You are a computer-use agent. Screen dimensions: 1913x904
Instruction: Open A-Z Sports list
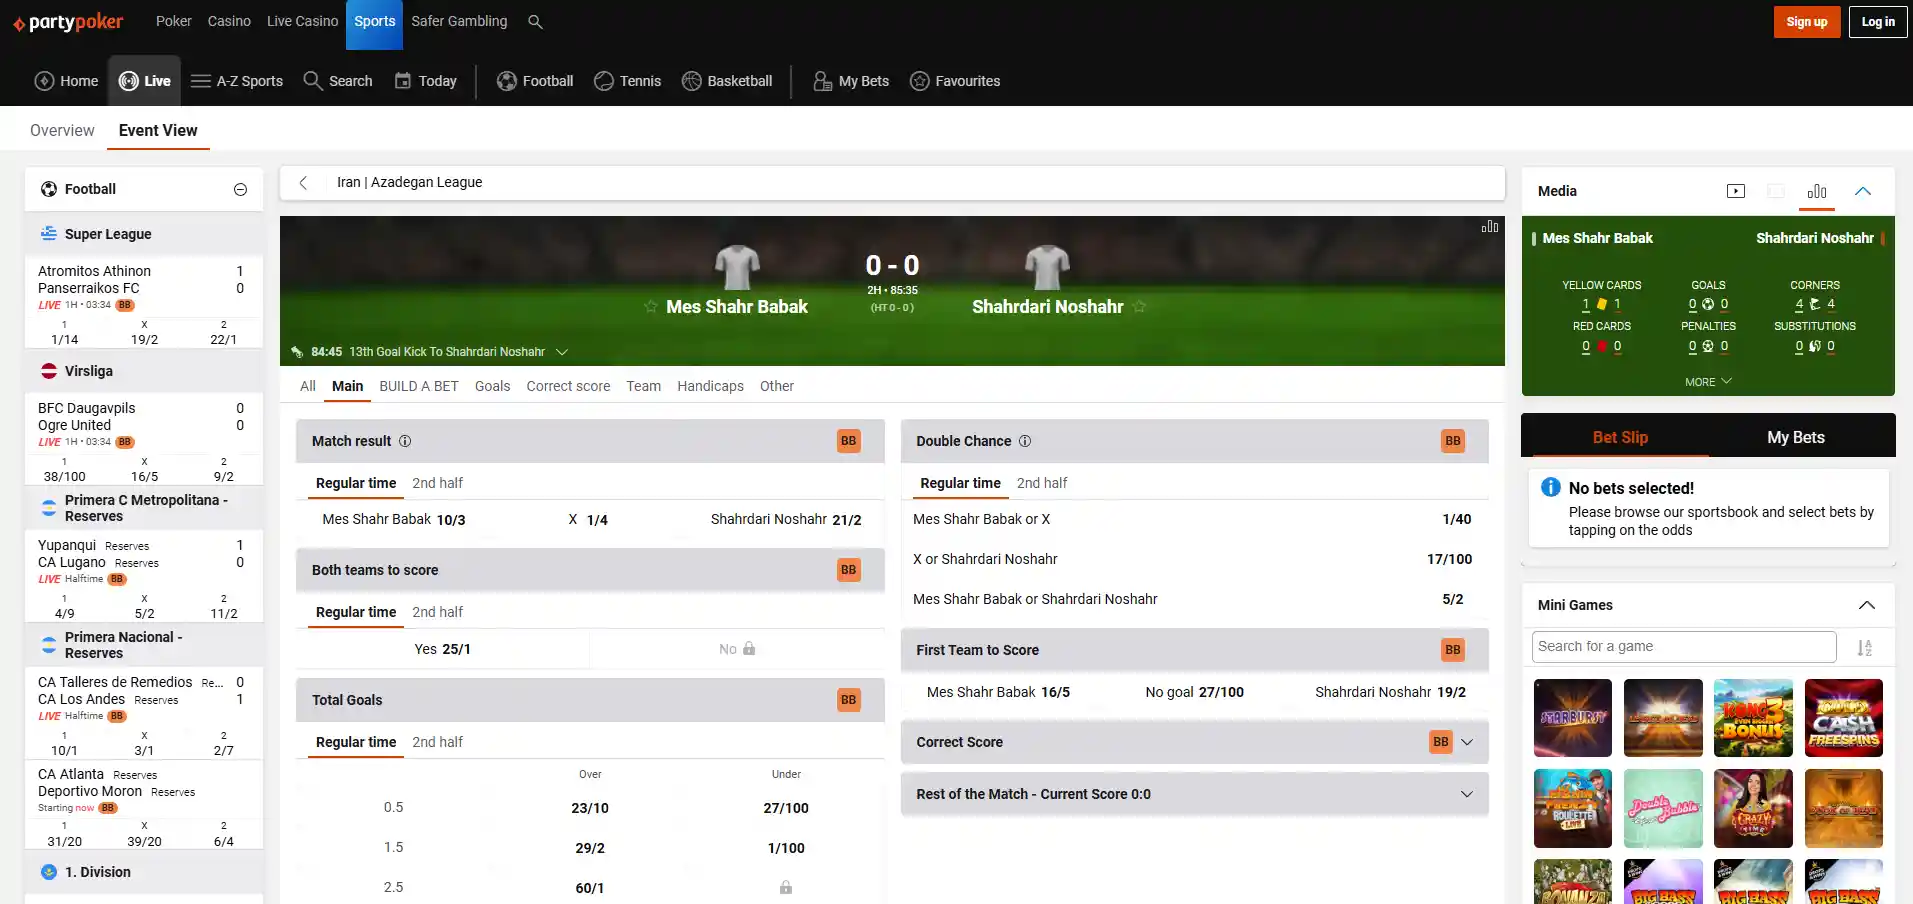(237, 81)
